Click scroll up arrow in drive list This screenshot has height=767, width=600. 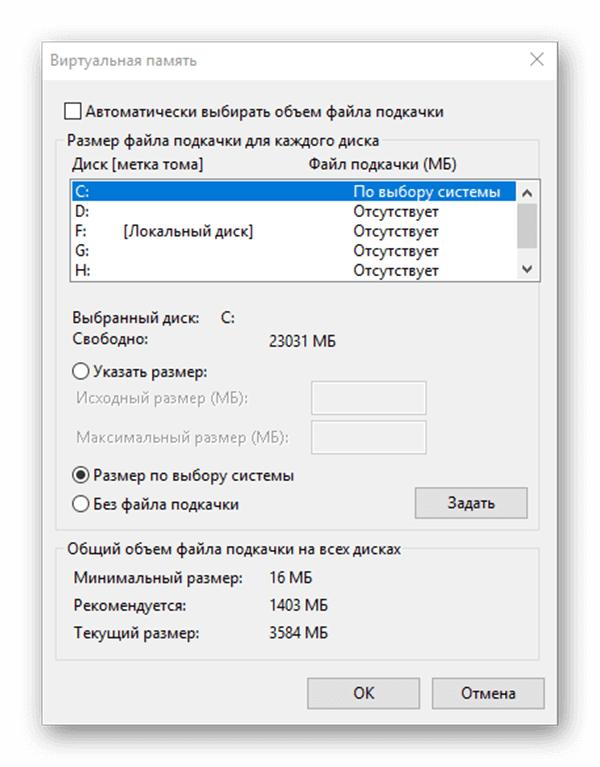pos(527,193)
